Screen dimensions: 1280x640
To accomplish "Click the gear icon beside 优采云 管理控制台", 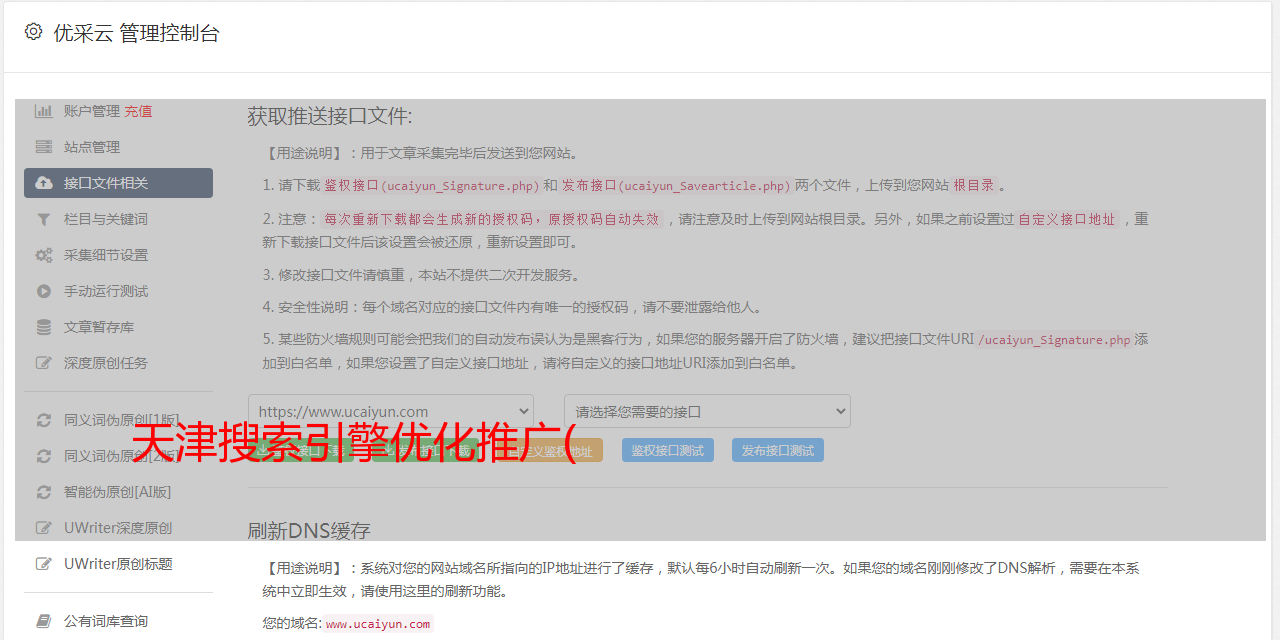I will coord(33,32).
